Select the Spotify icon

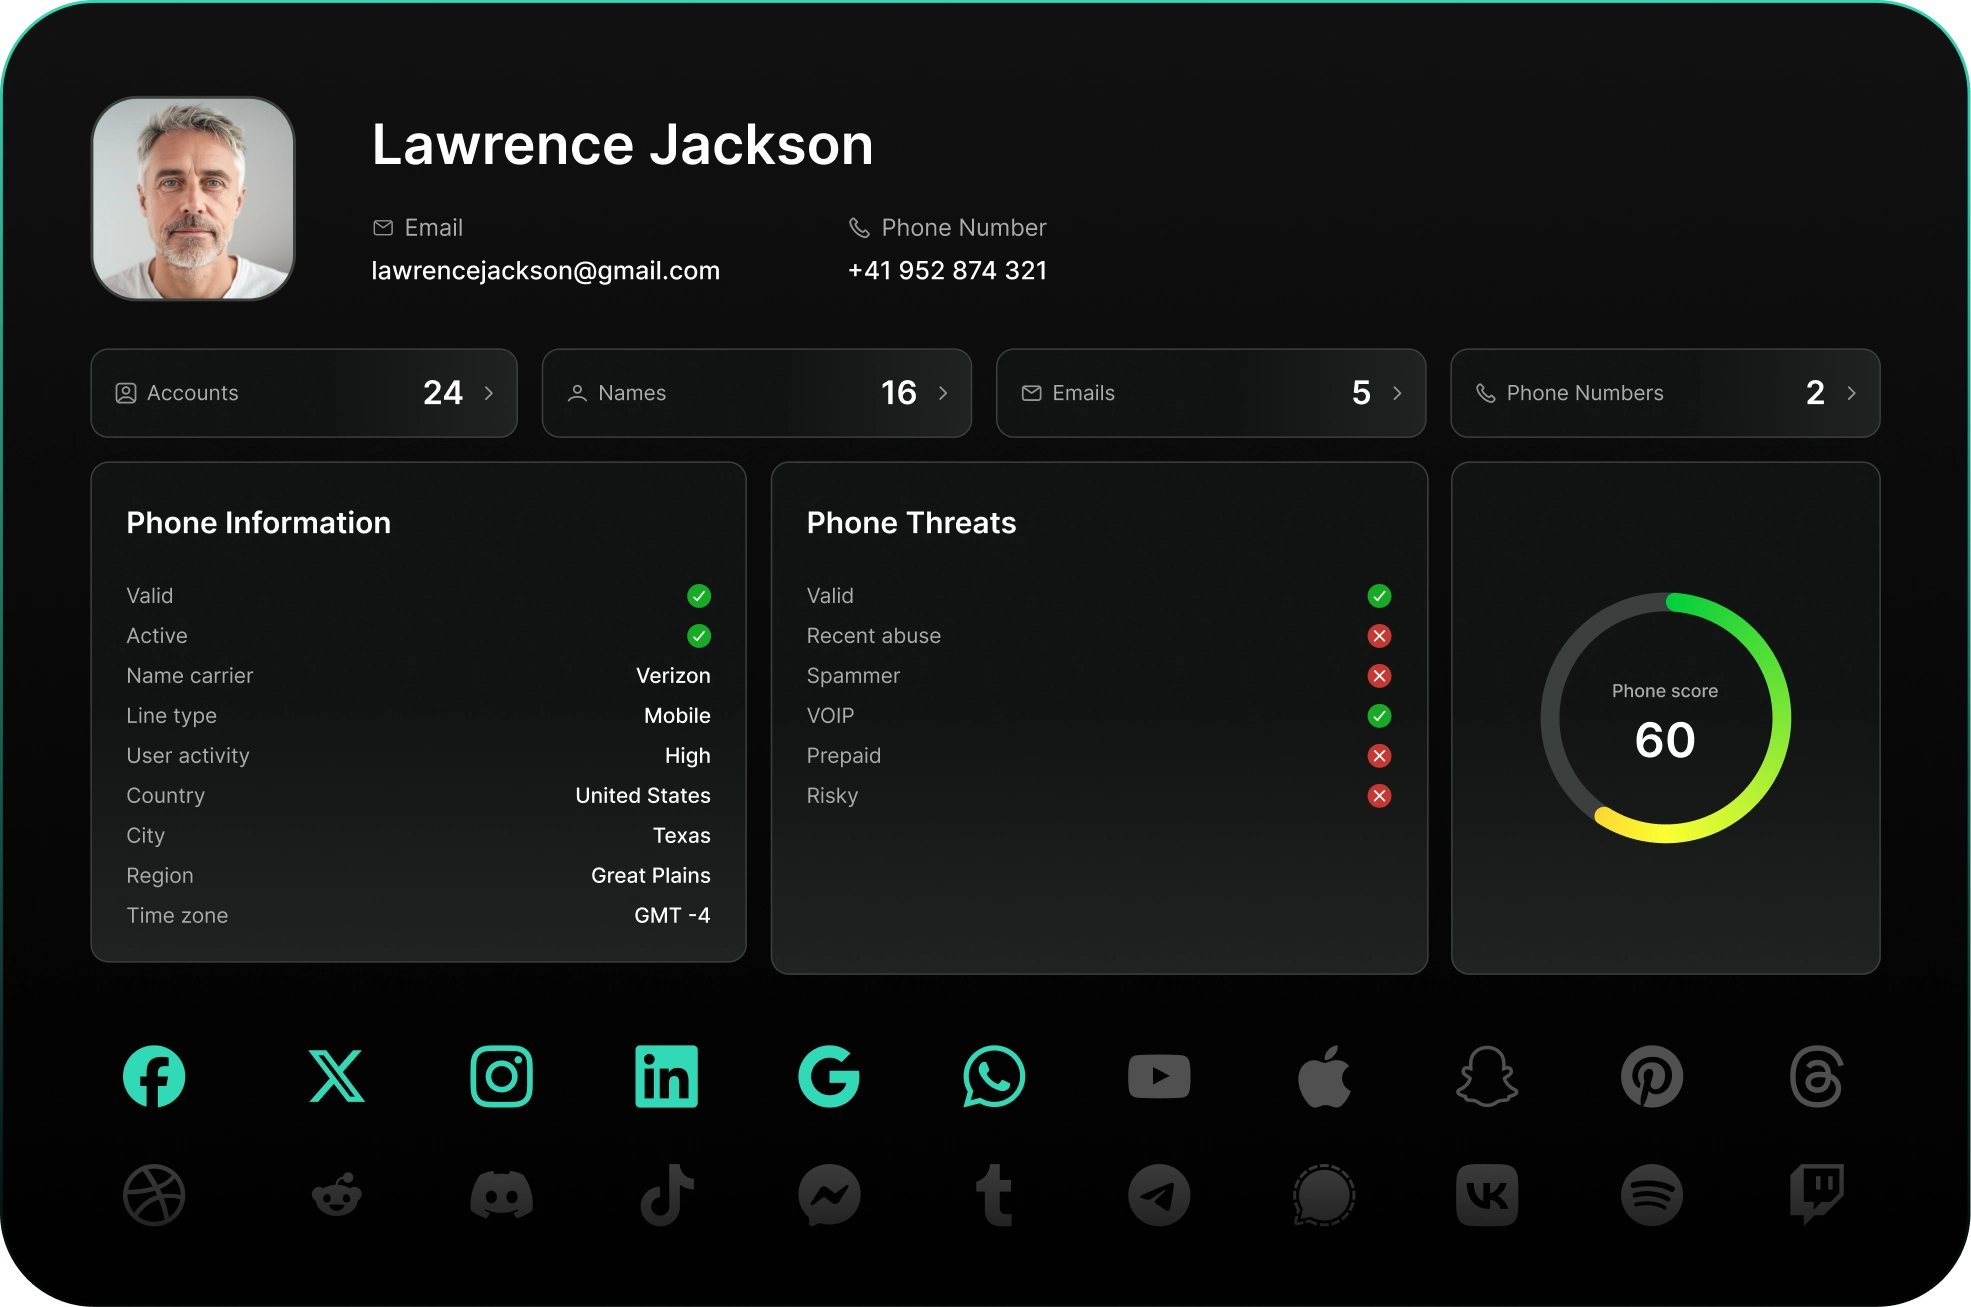1651,1194
